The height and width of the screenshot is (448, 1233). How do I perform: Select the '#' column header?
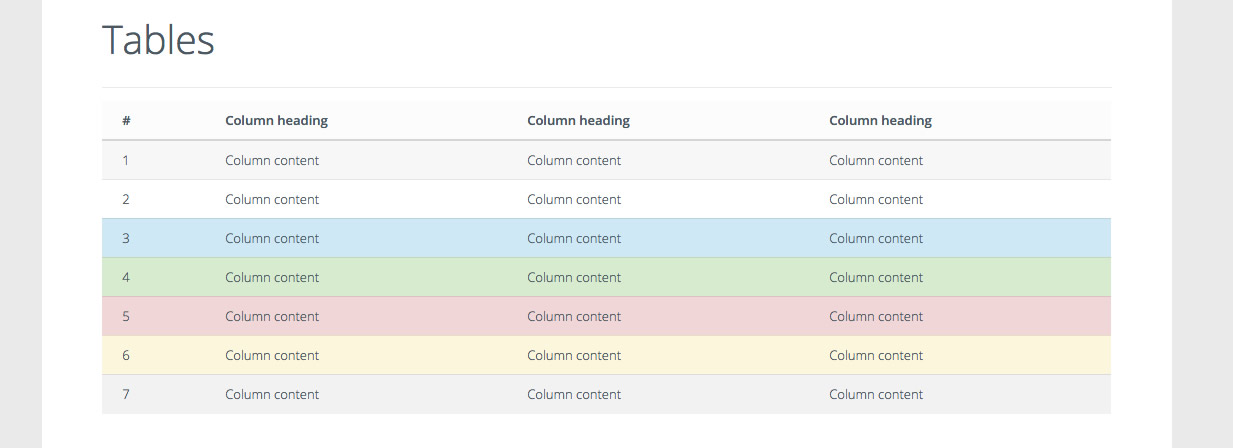click(x=126, y=121)
